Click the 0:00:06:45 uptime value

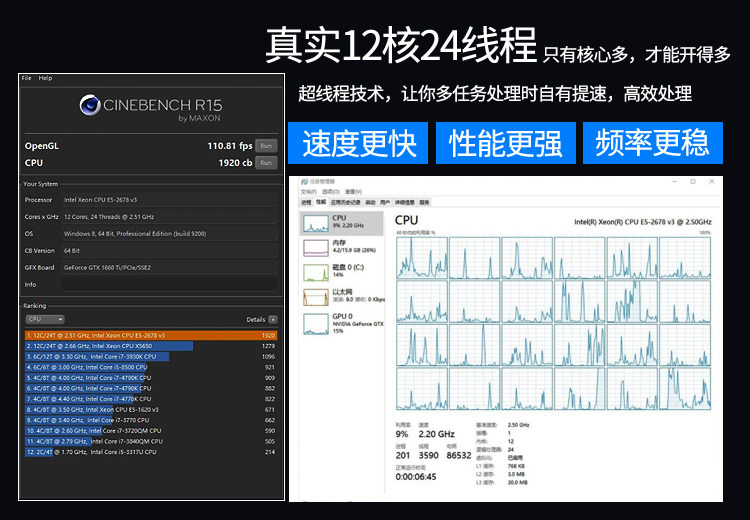(416, 477)
